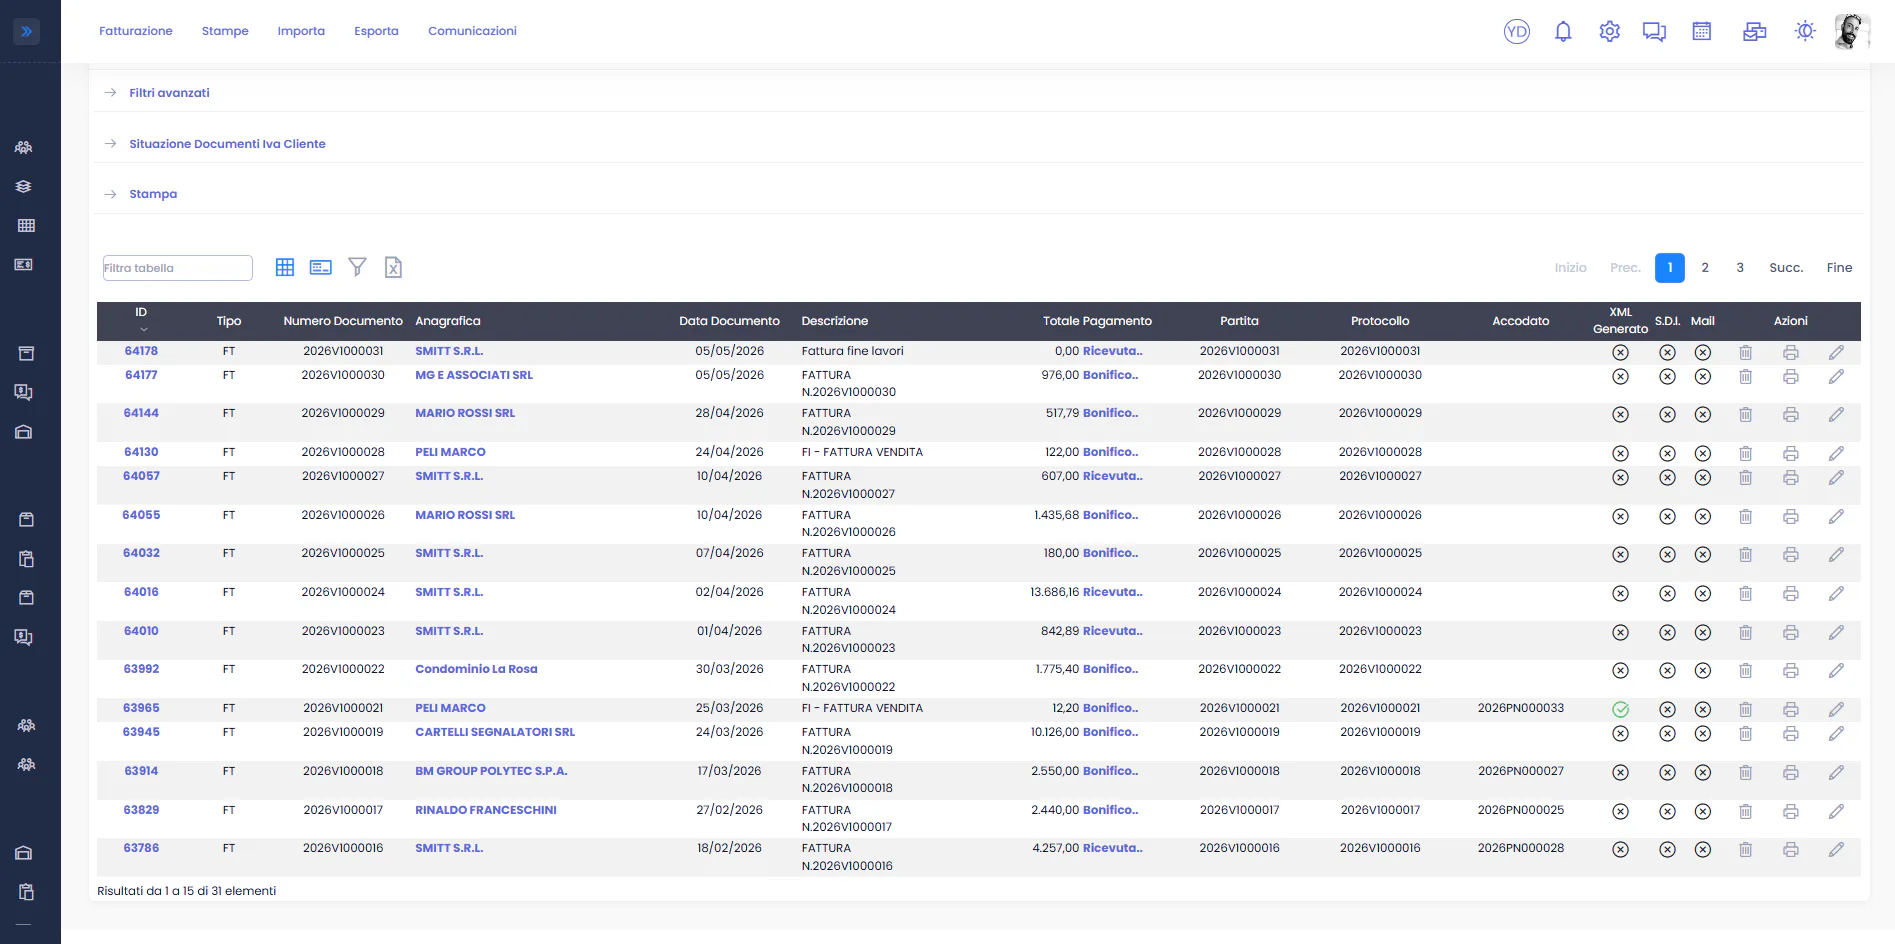Open the calendar icon in header
1895x944 pixels.
(x=1701, y=31)
